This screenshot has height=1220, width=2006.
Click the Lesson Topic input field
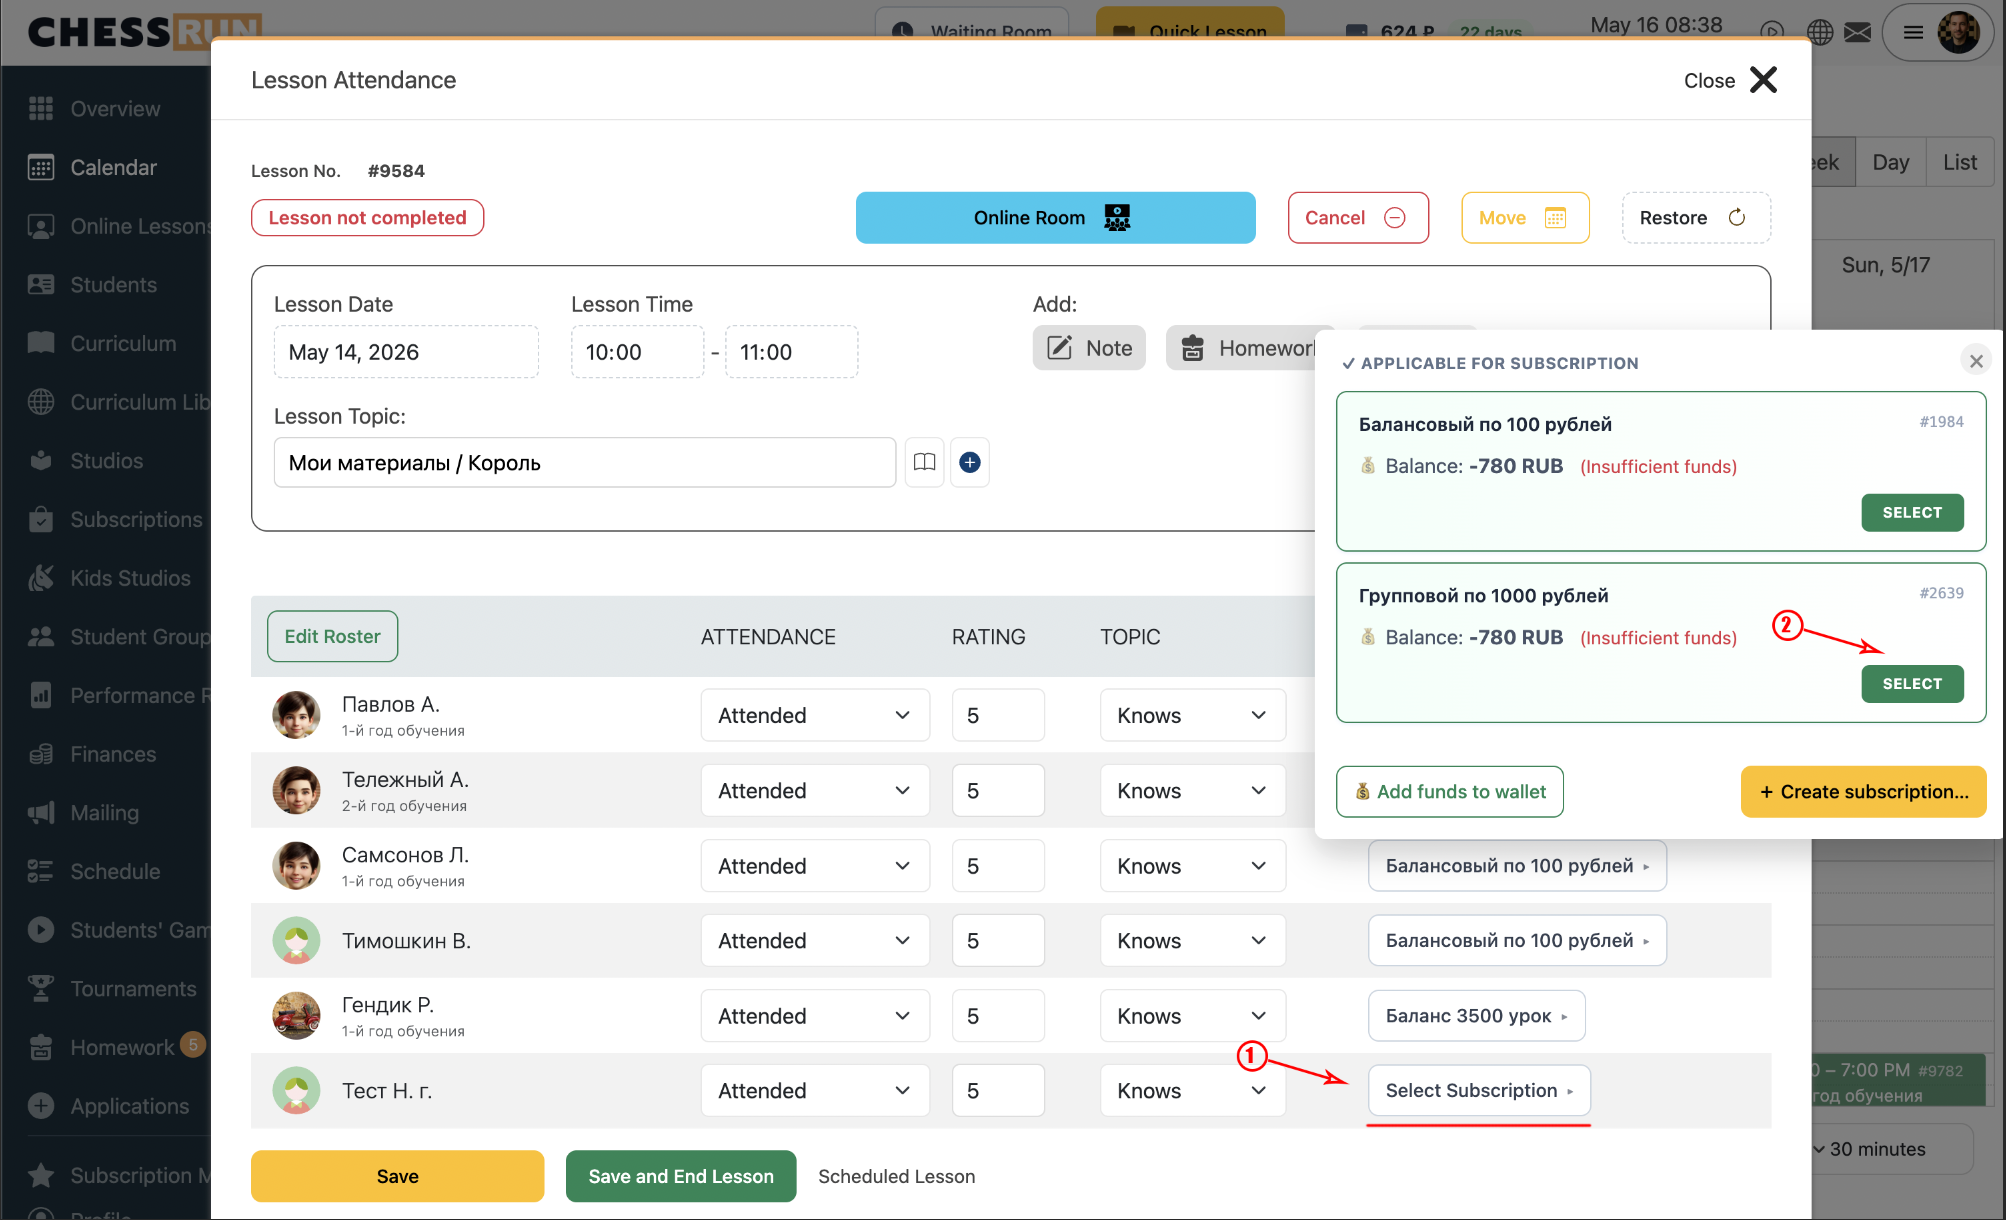585,463
